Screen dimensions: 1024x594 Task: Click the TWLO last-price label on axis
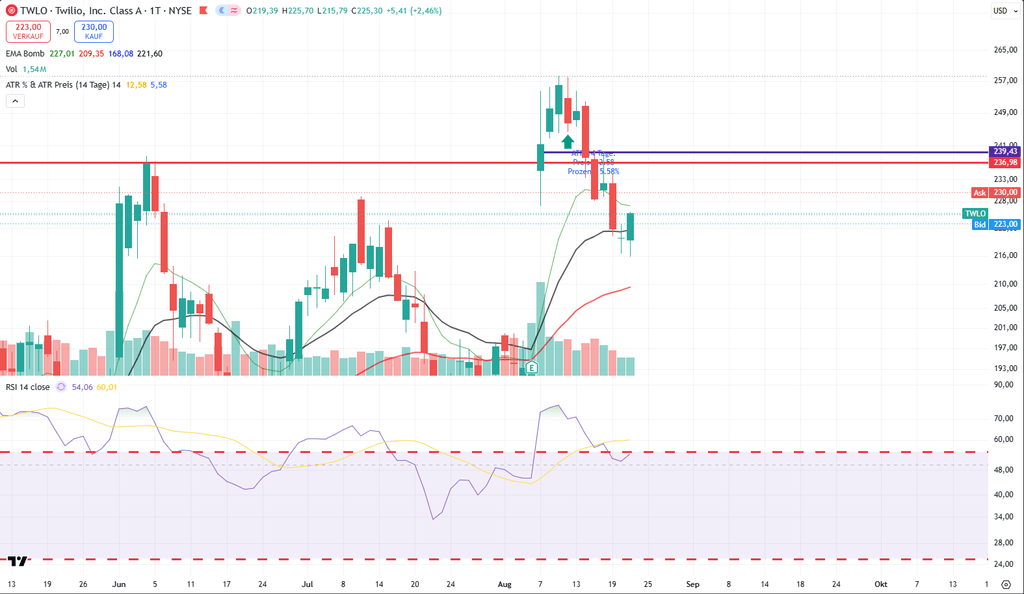point(975,213)
